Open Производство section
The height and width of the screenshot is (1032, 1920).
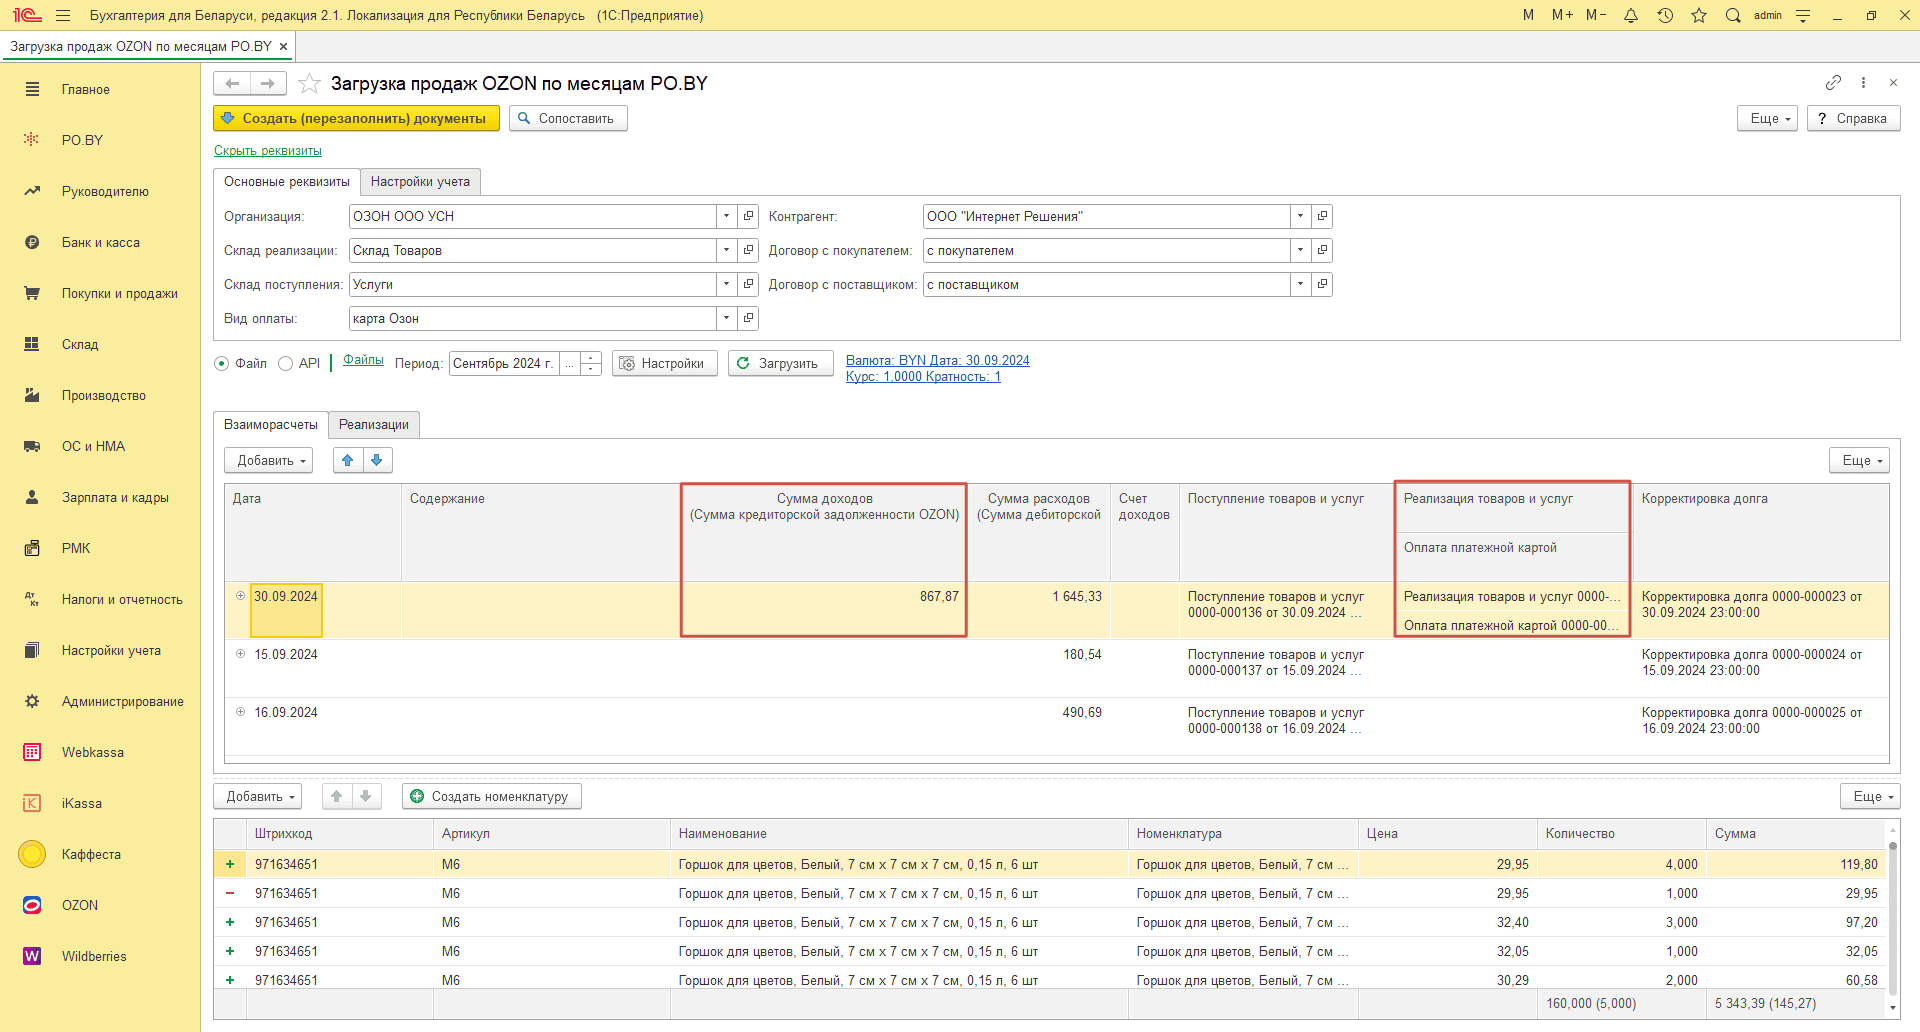(103, 395)
